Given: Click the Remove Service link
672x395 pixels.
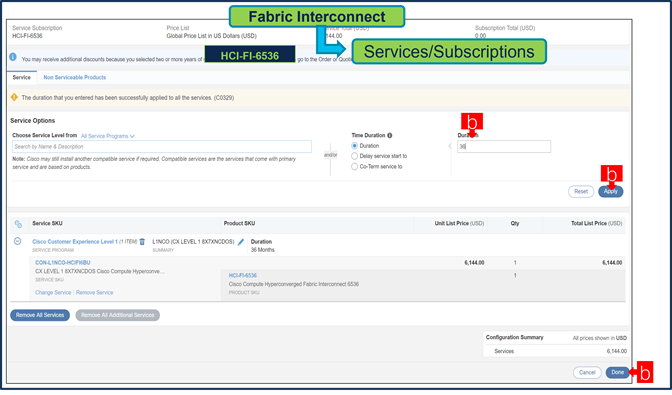Looking at the screenshot, I should coord(95,293).
